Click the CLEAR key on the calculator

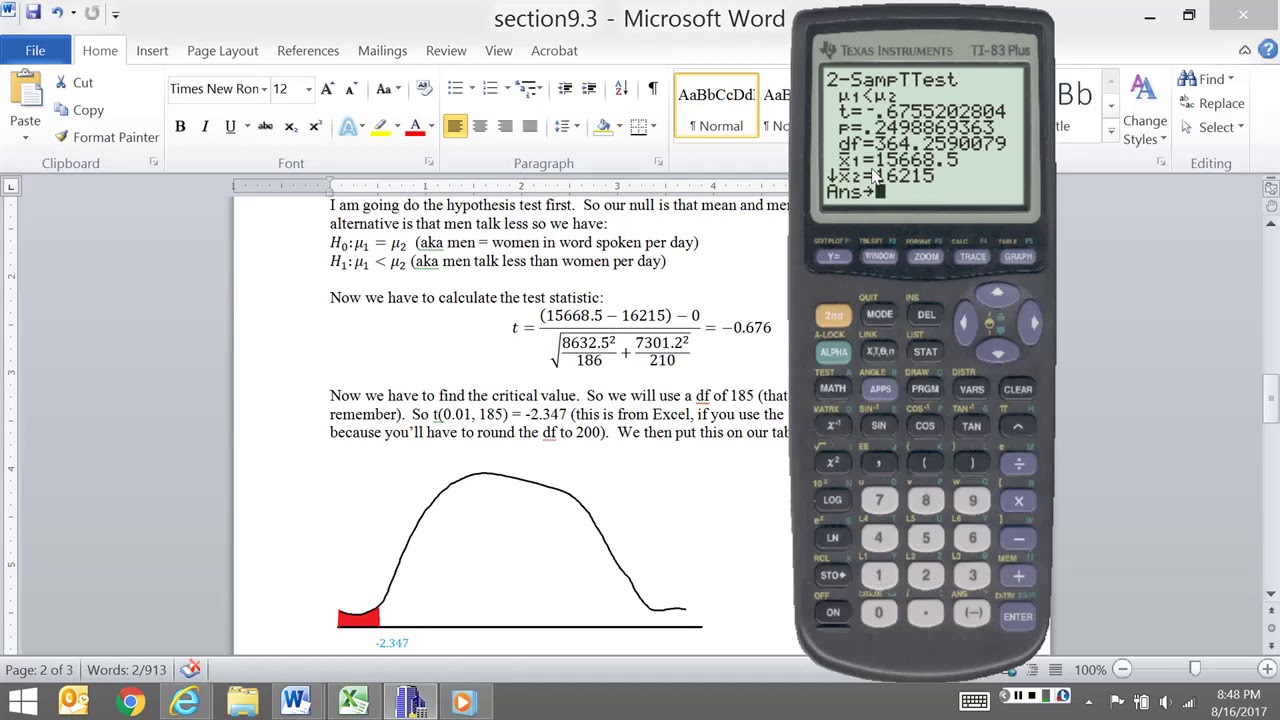click(1018, 389)
